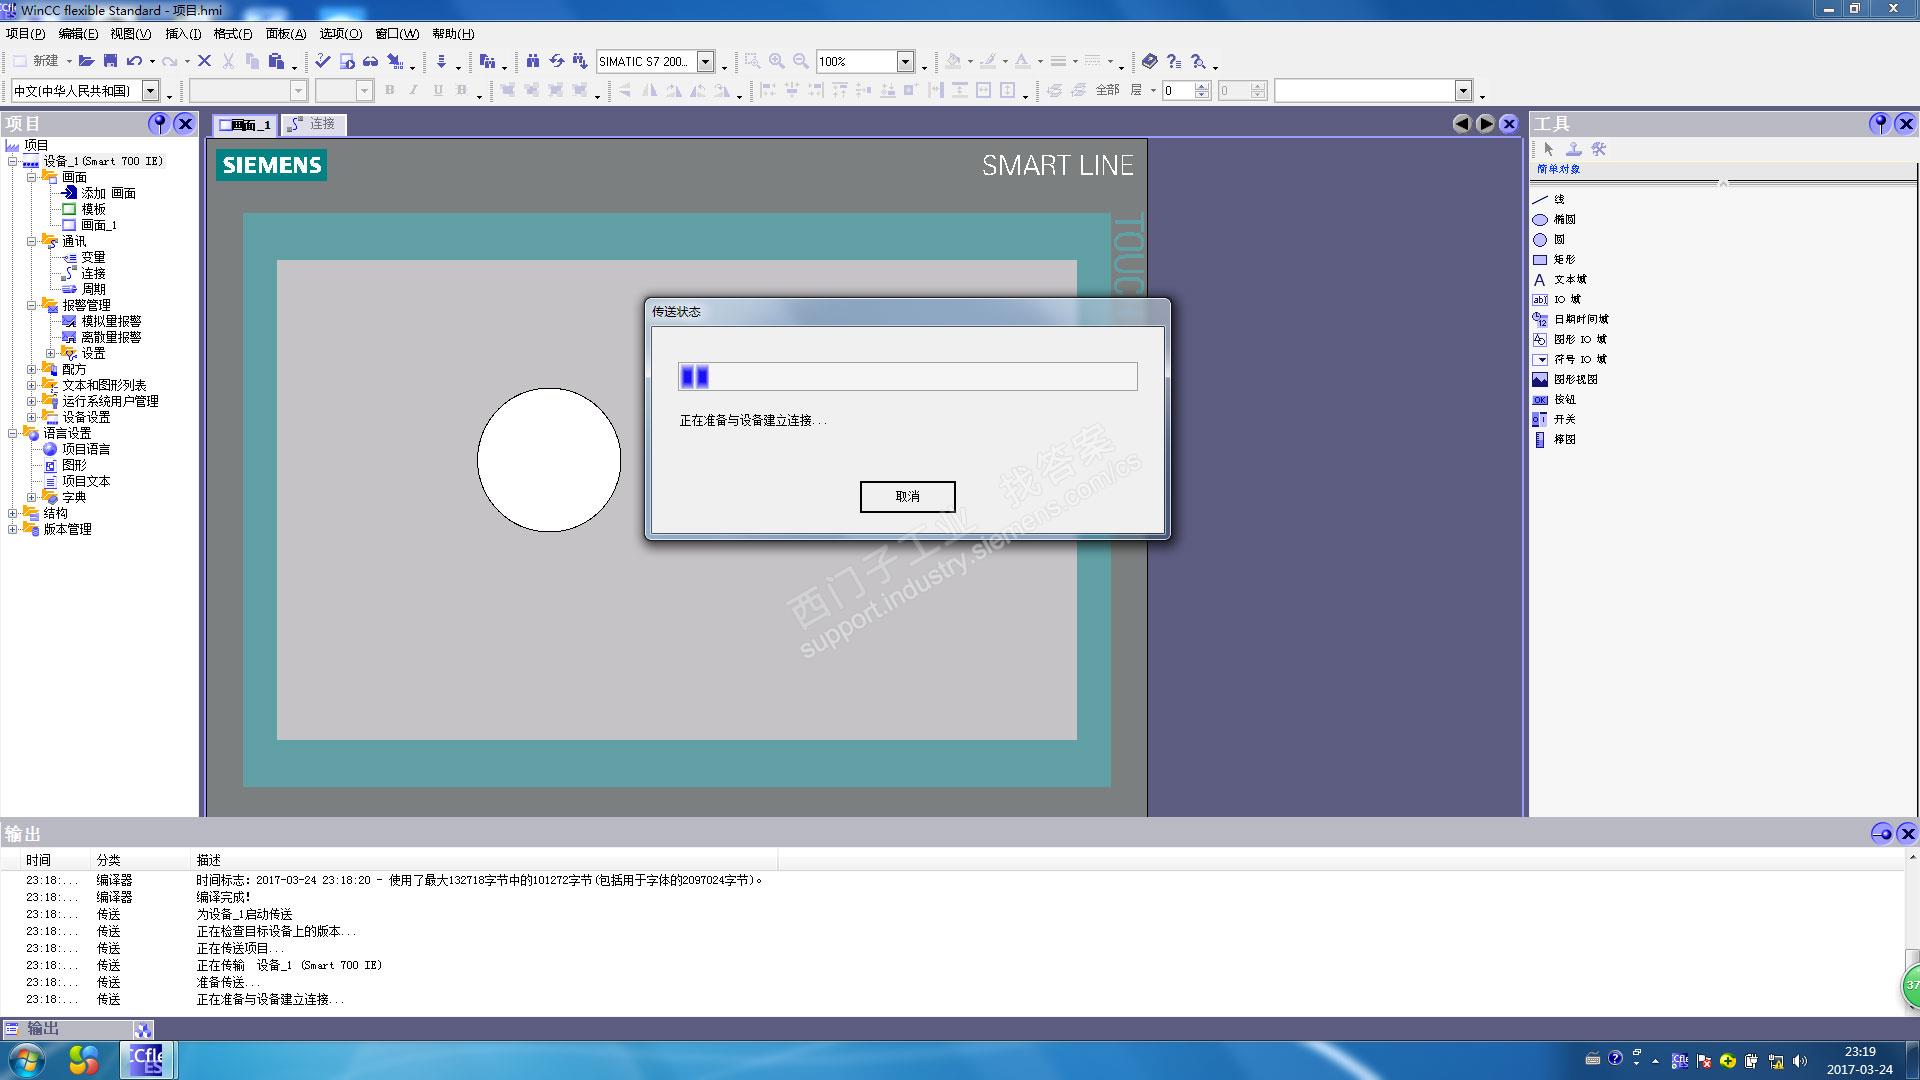Image resolution: width=1920 pixels, height=1080 pixels.
Task: Select the 椭圆 ellipse tool
Action: click(x=1564, y=219)
